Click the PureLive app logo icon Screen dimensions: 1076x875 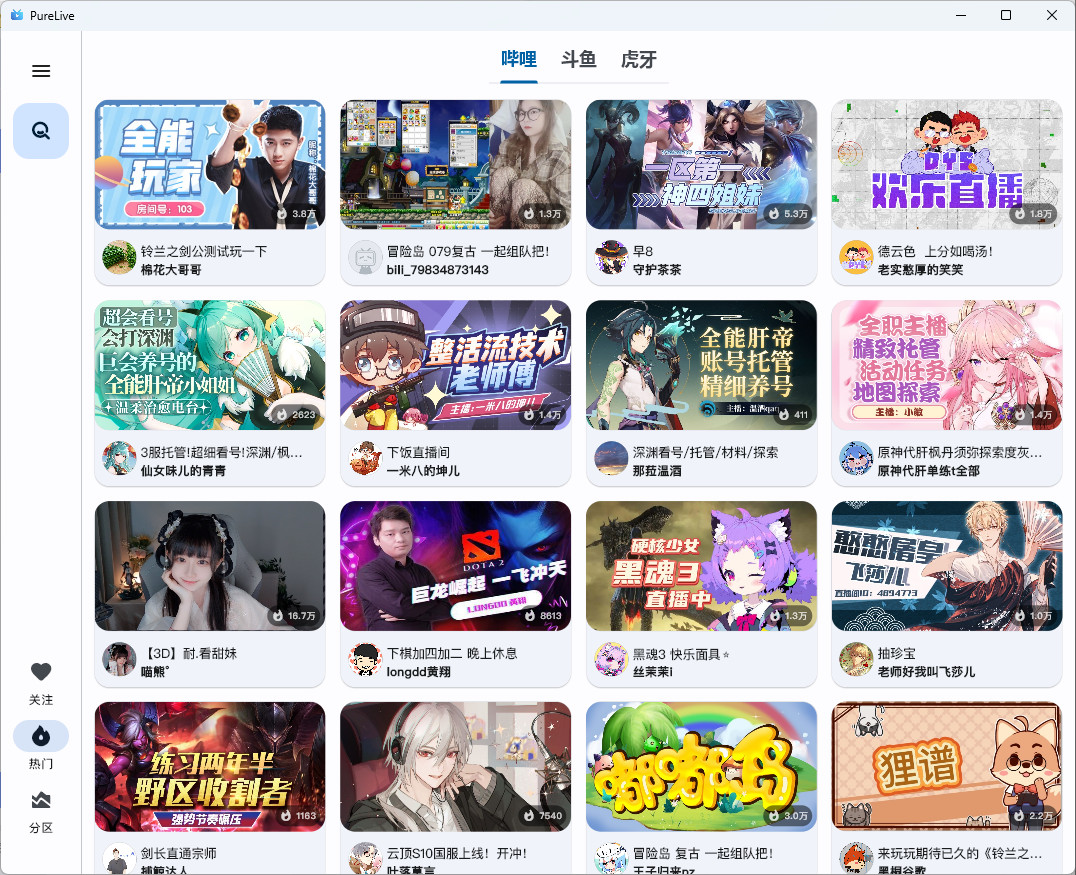pos(16,15)
